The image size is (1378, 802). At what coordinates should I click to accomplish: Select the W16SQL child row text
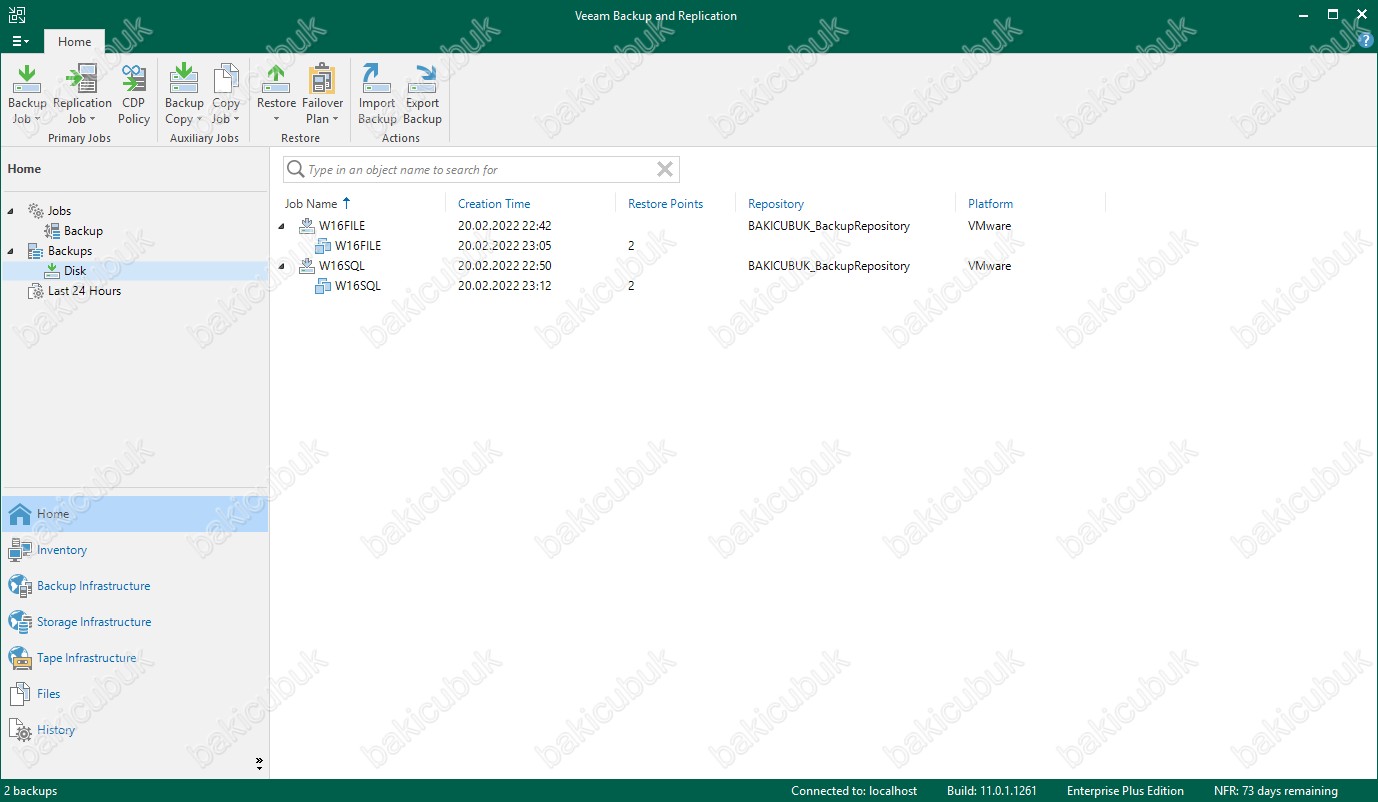[x=358, y=286]
